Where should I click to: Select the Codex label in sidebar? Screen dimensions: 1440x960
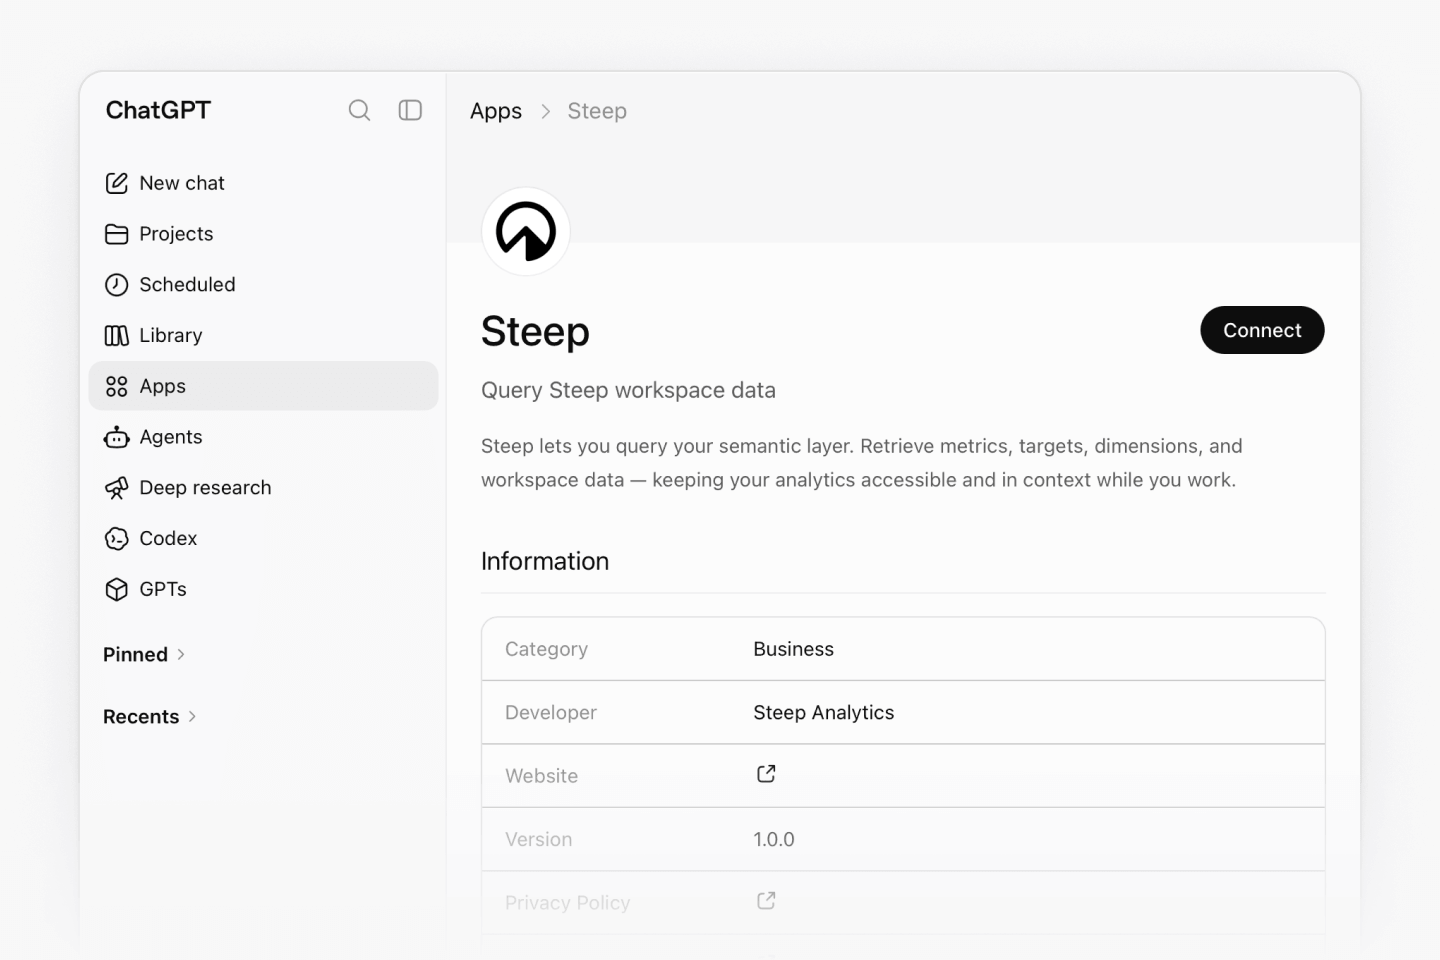tap(168, 539)
